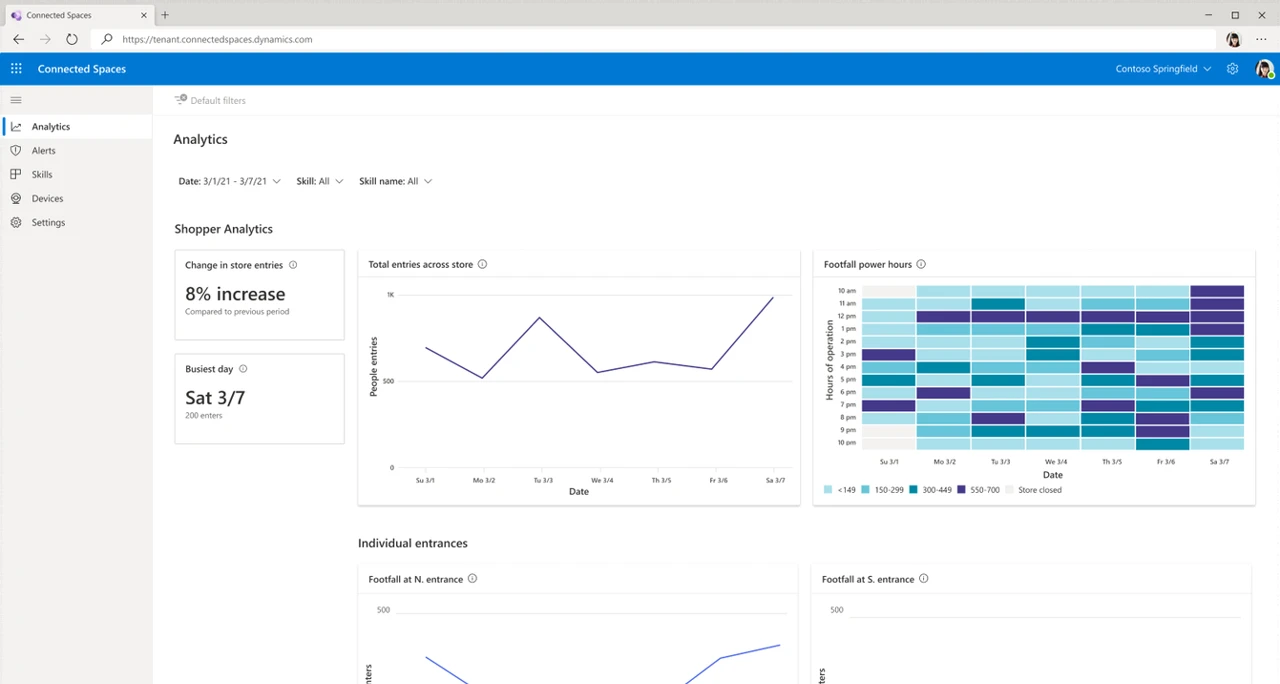Select Settings in the sidebar menu
The image size is (1280, 684).
click(x=76, y=223)
